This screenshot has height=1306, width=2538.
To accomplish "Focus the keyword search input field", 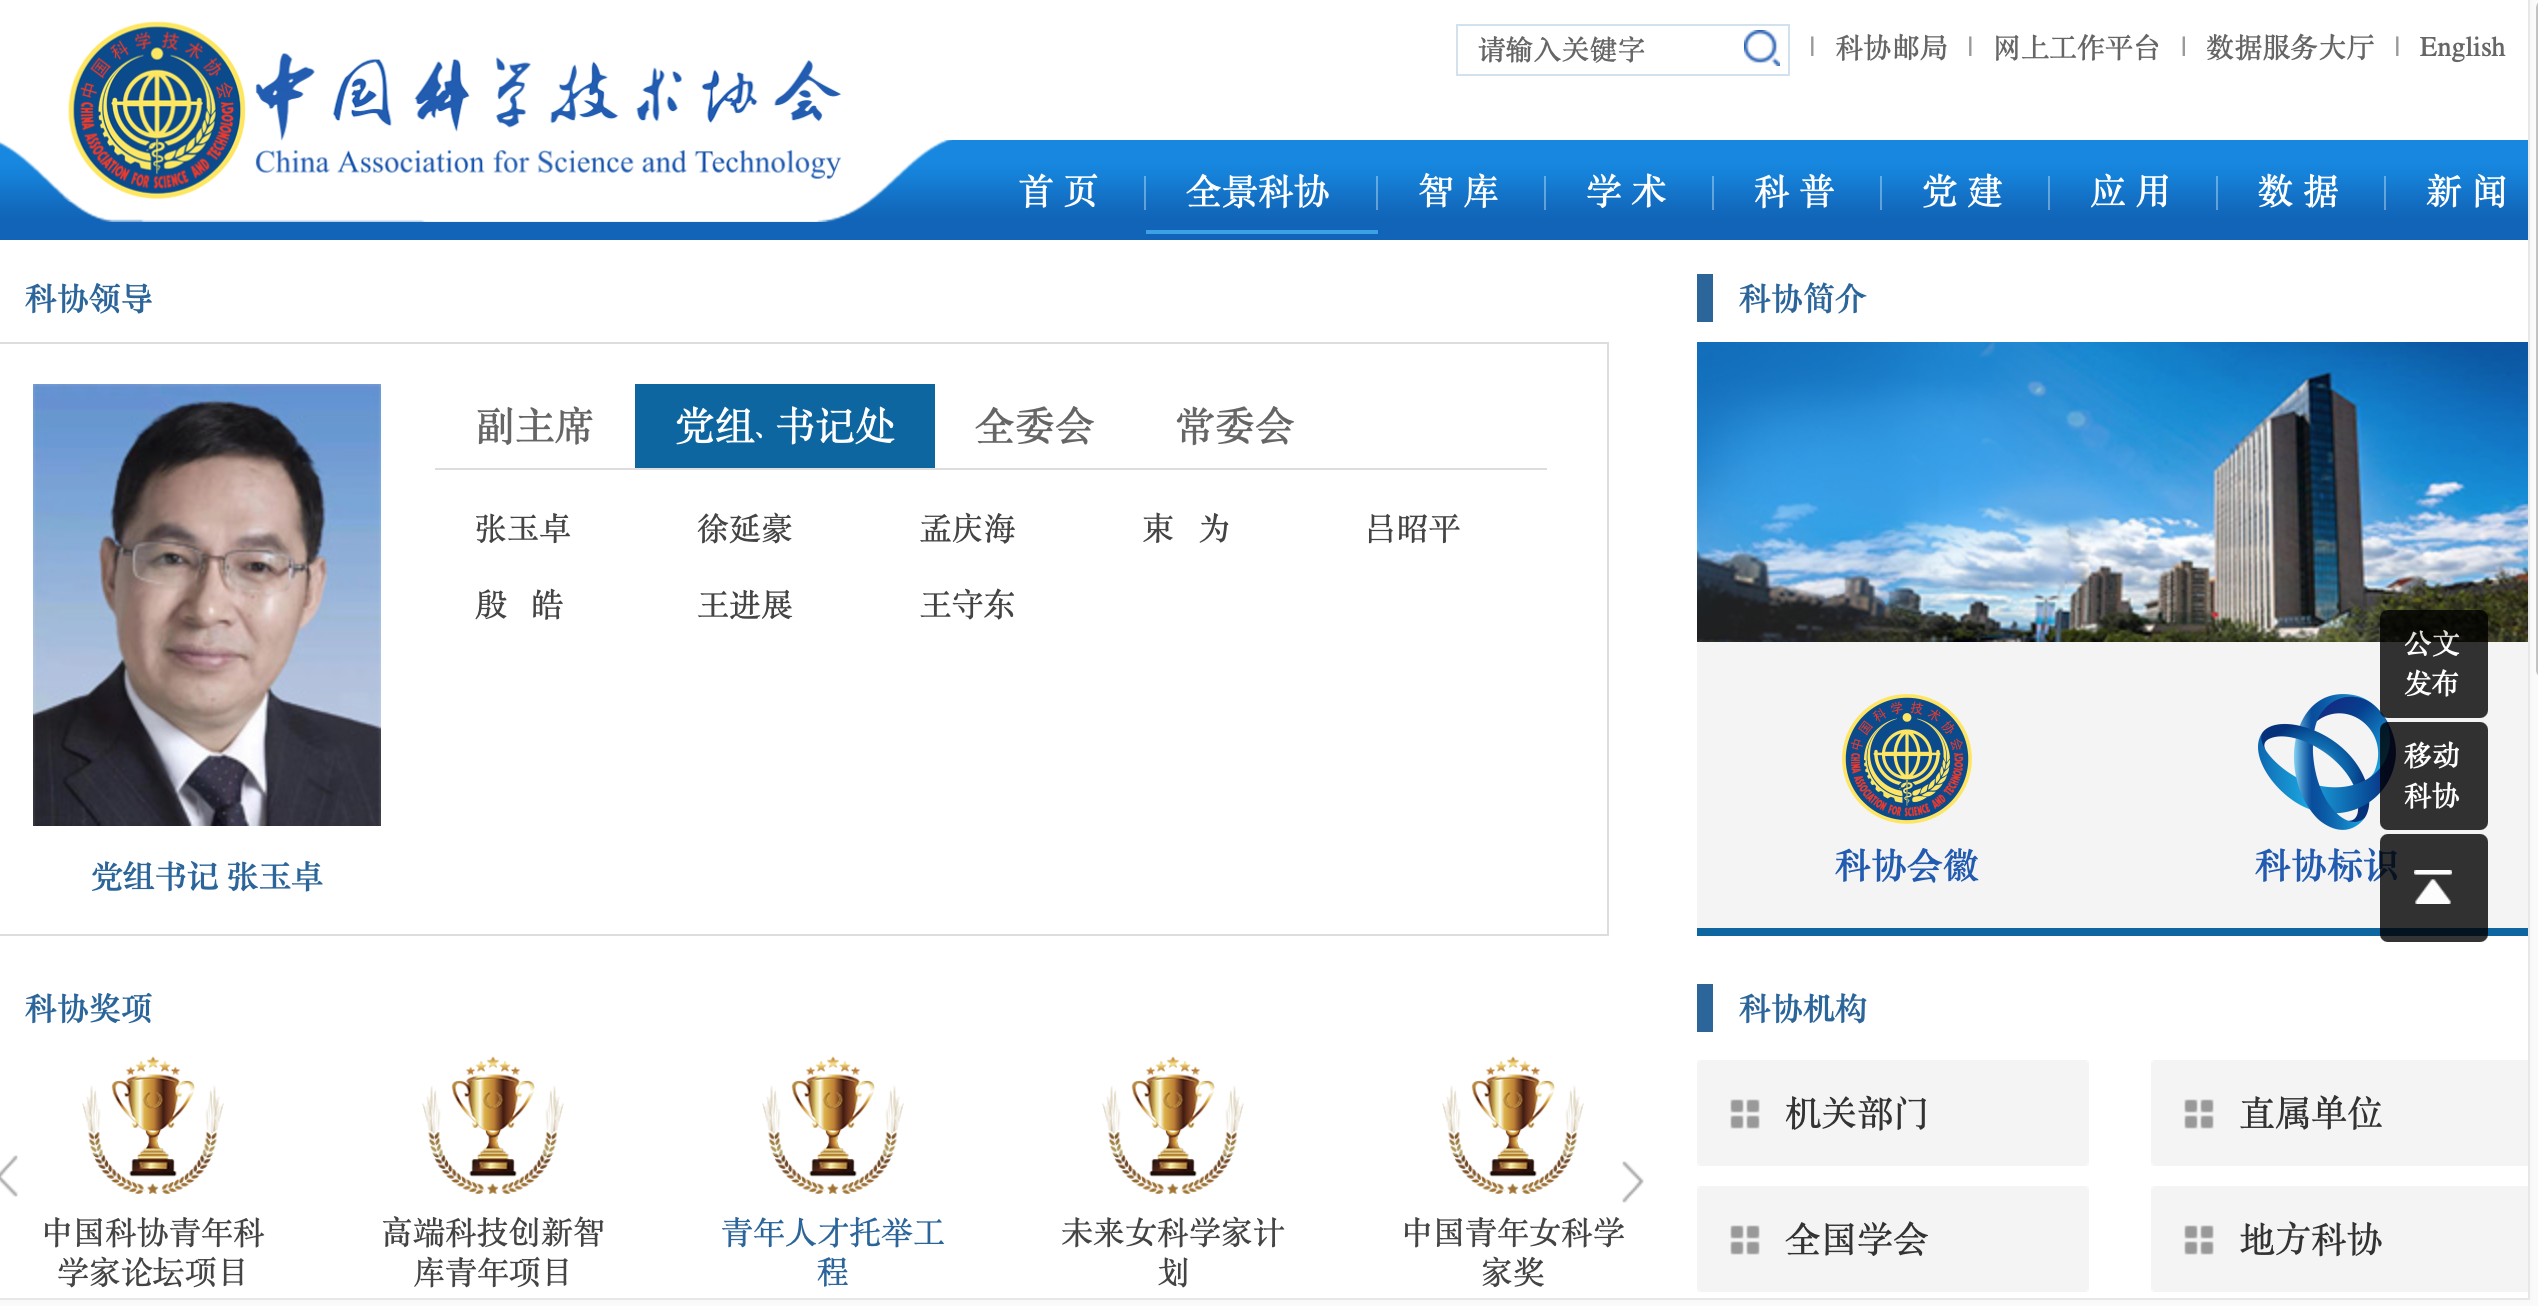I will click(1600, 49).
